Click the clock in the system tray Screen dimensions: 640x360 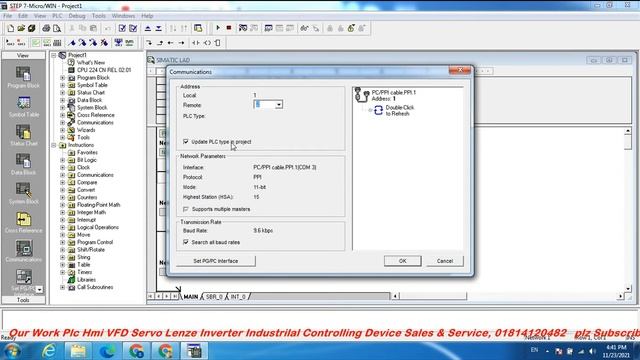616,351
